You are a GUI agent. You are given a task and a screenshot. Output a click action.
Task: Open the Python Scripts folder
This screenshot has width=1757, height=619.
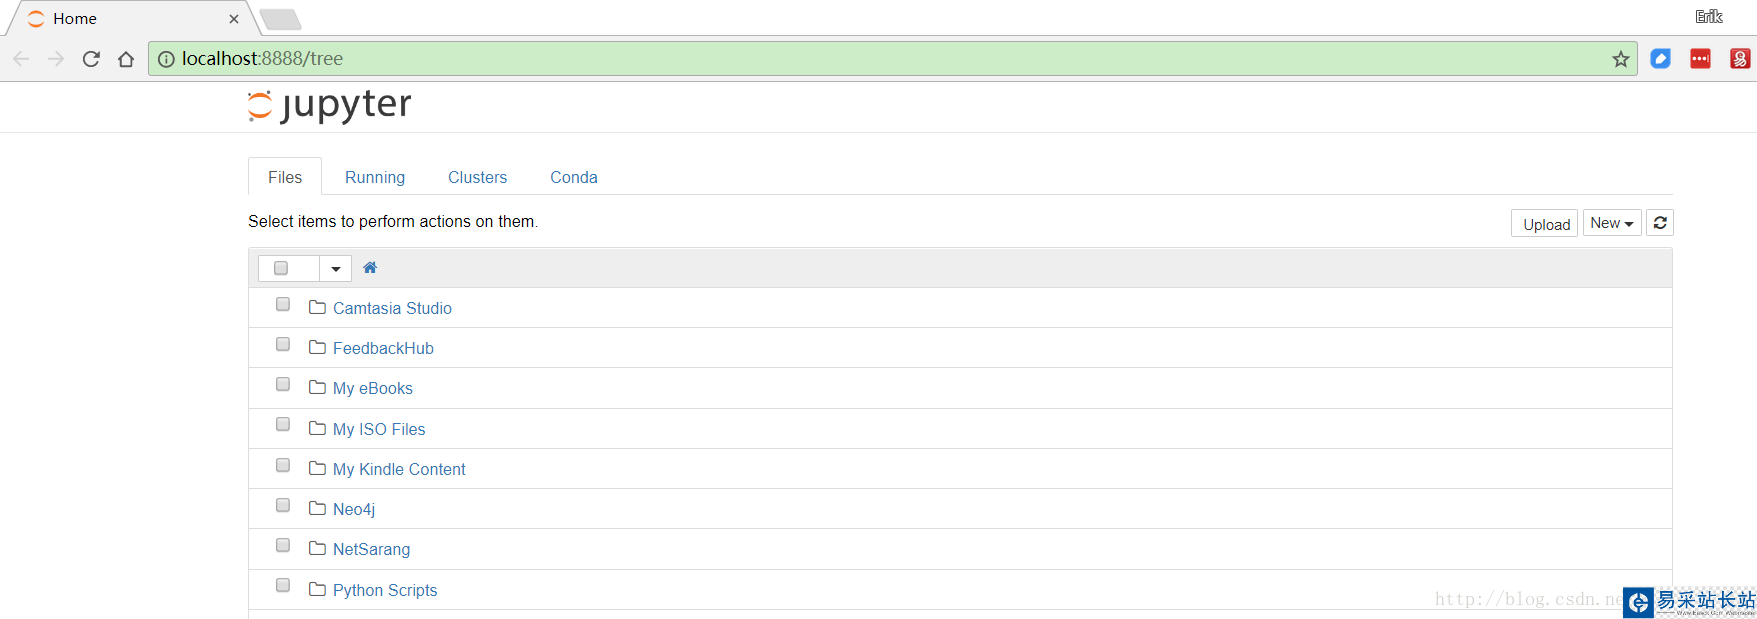[x=385, y=590]
